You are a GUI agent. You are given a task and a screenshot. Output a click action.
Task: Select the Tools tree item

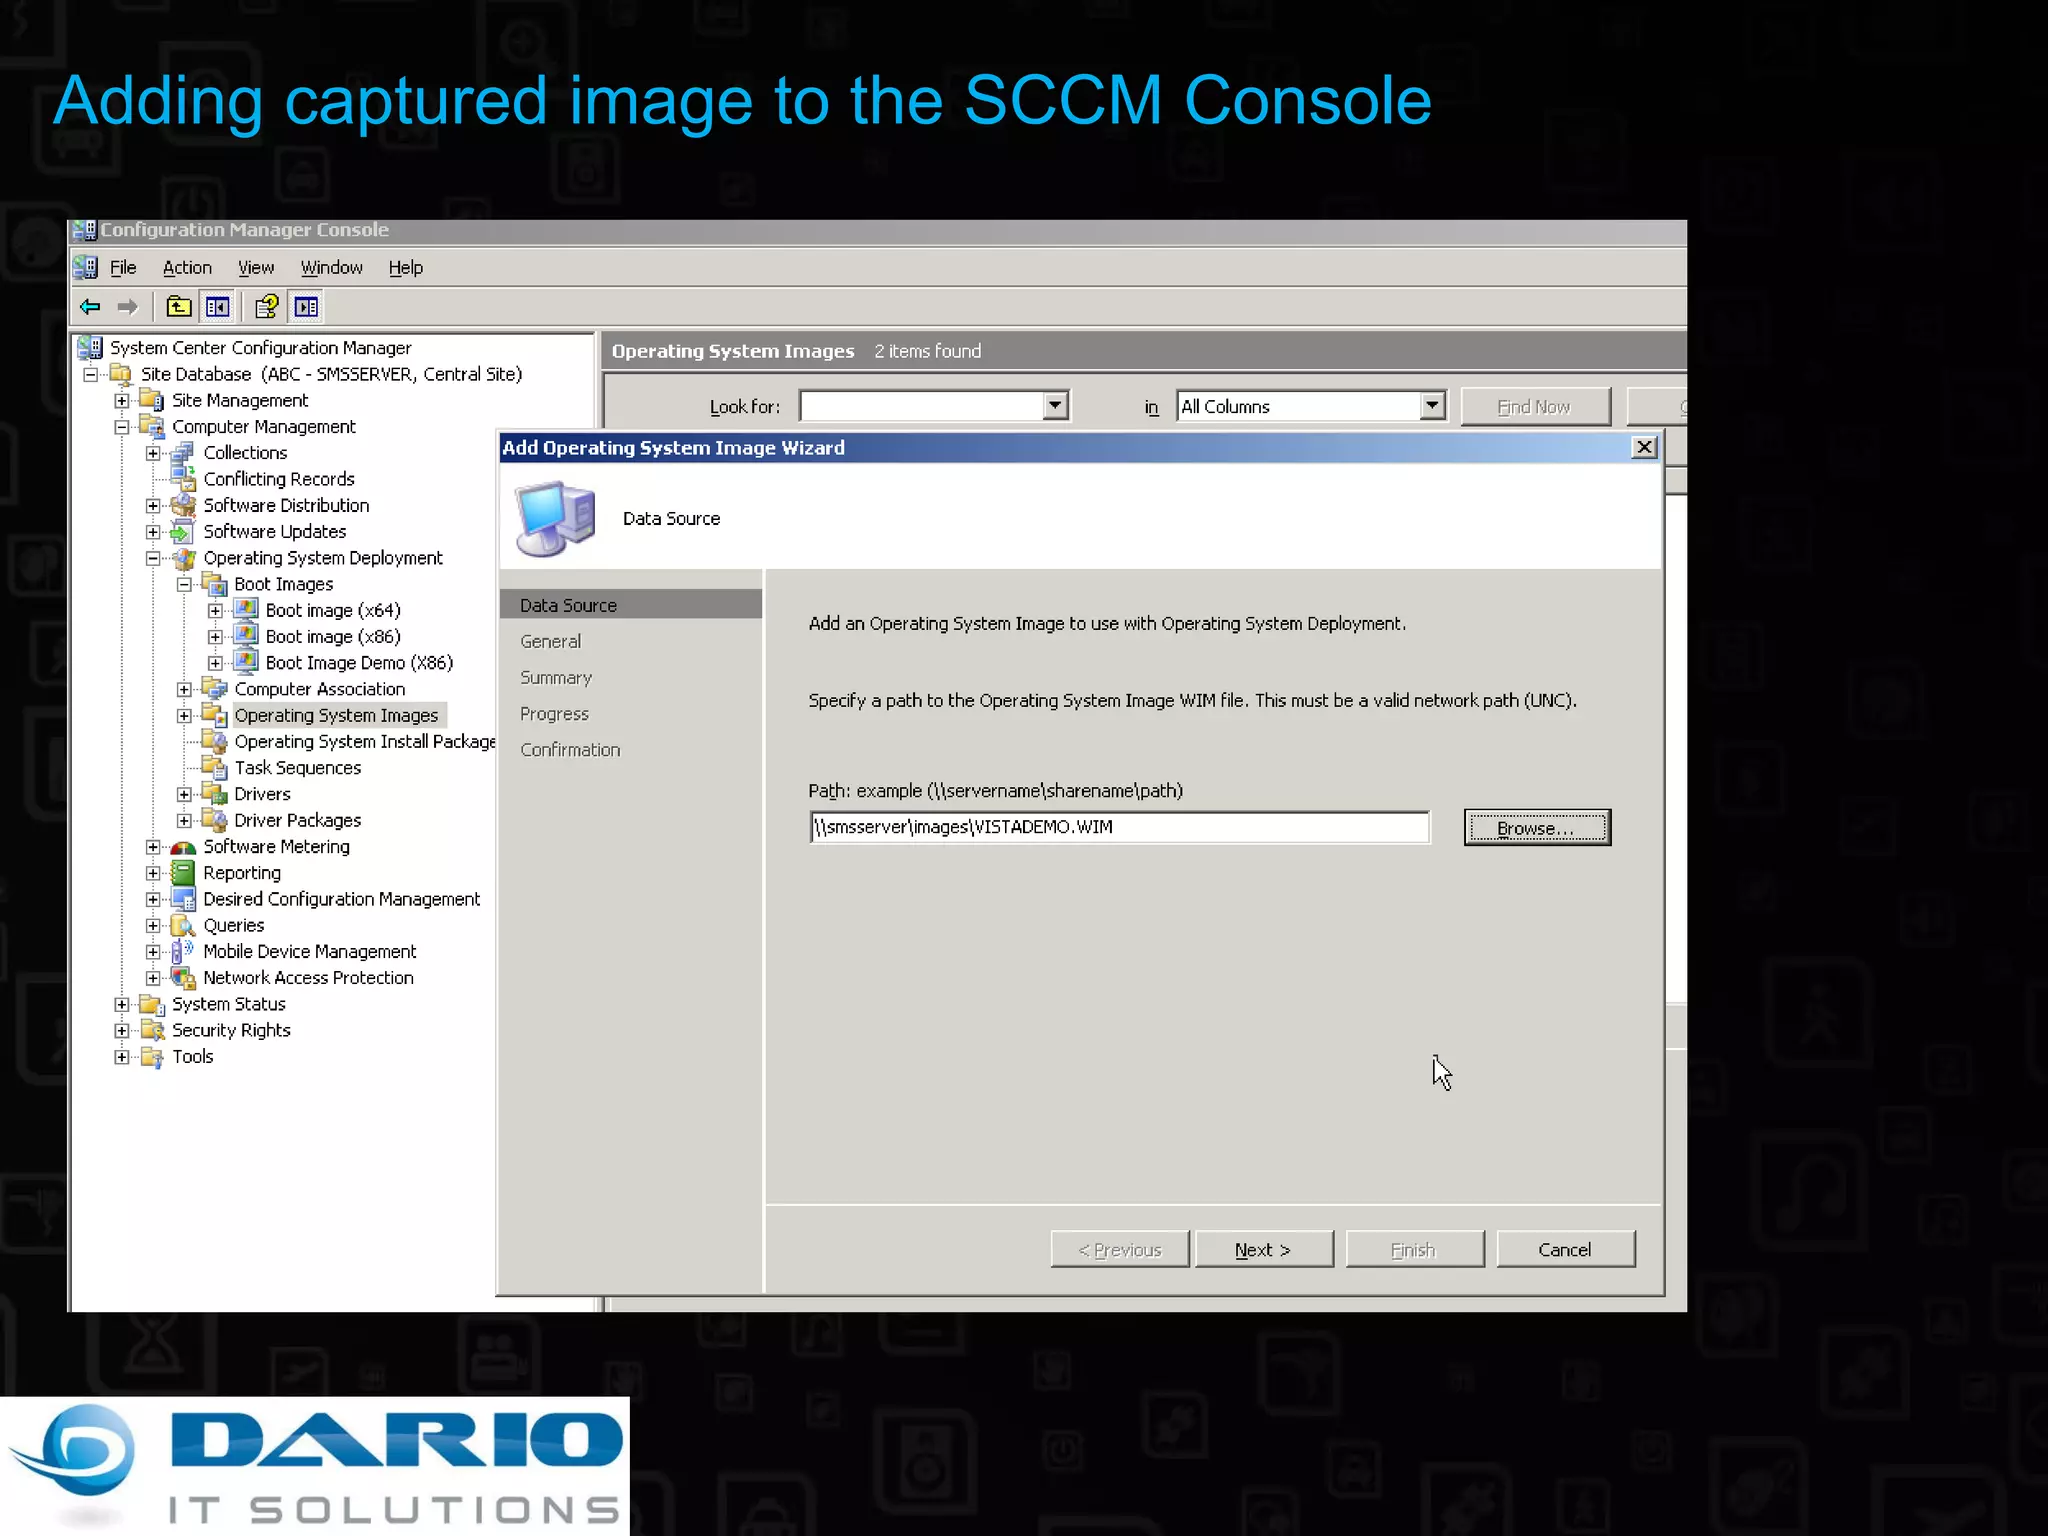193,1057
